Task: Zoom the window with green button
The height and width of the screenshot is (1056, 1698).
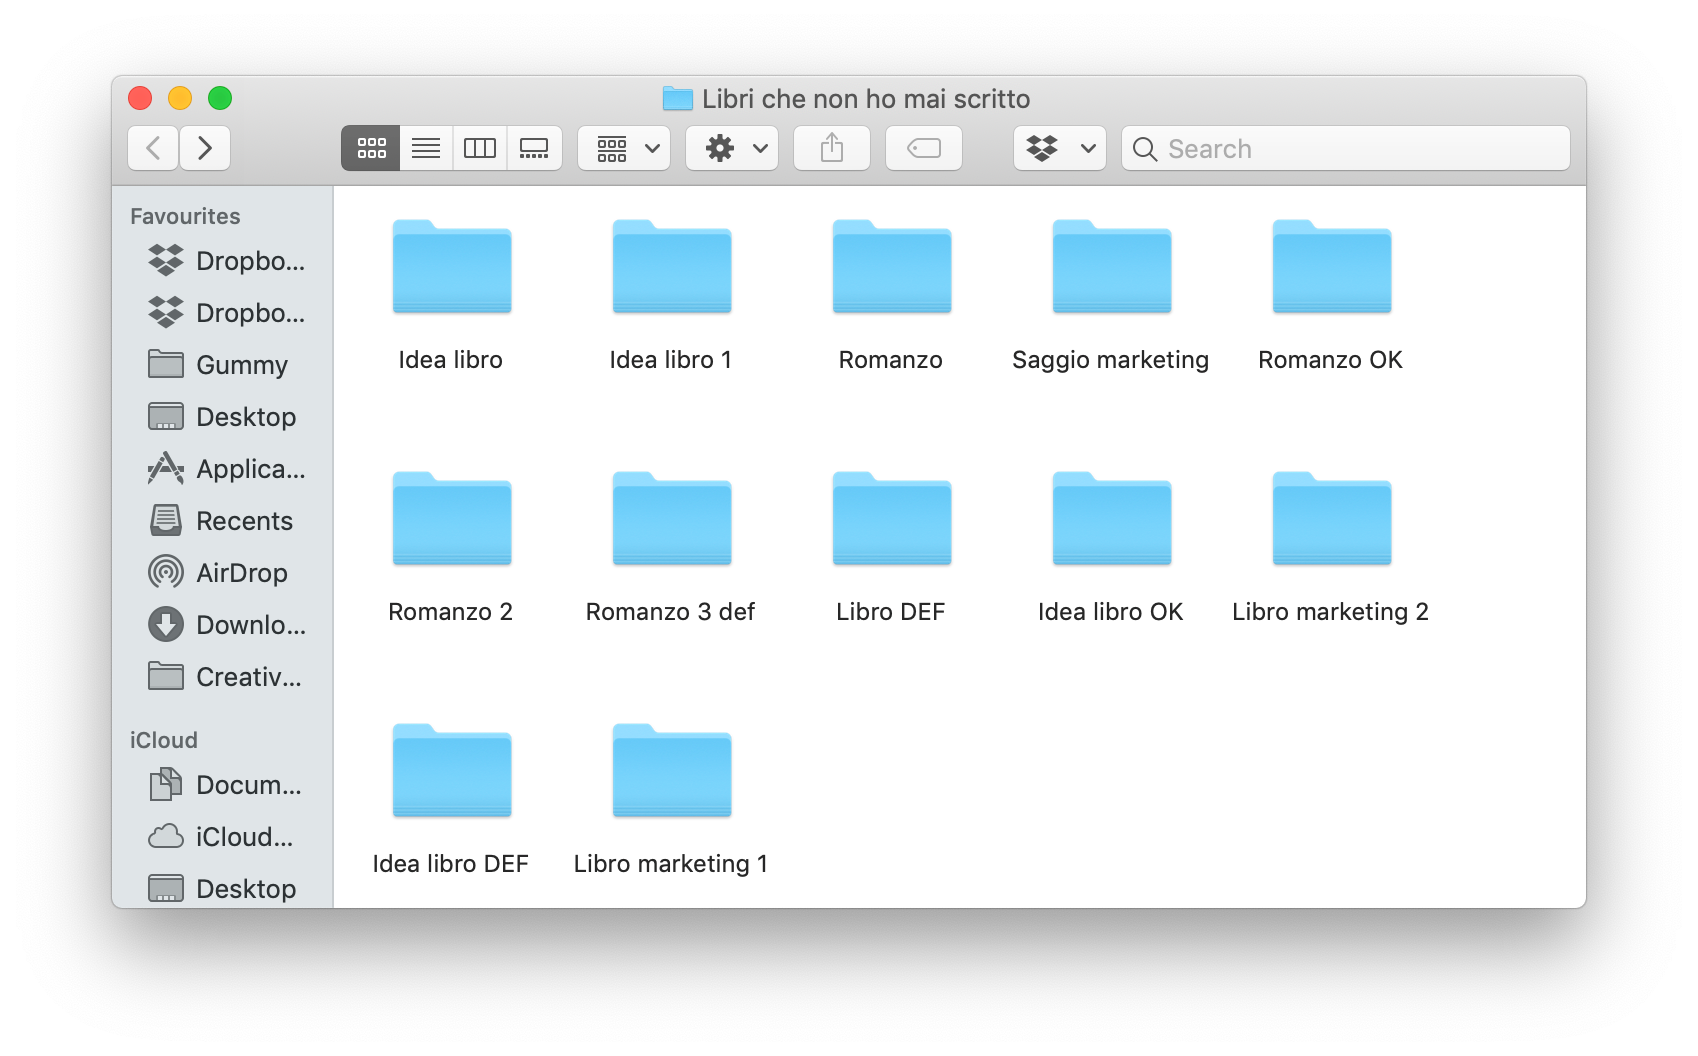Action: tap(220, 98)
